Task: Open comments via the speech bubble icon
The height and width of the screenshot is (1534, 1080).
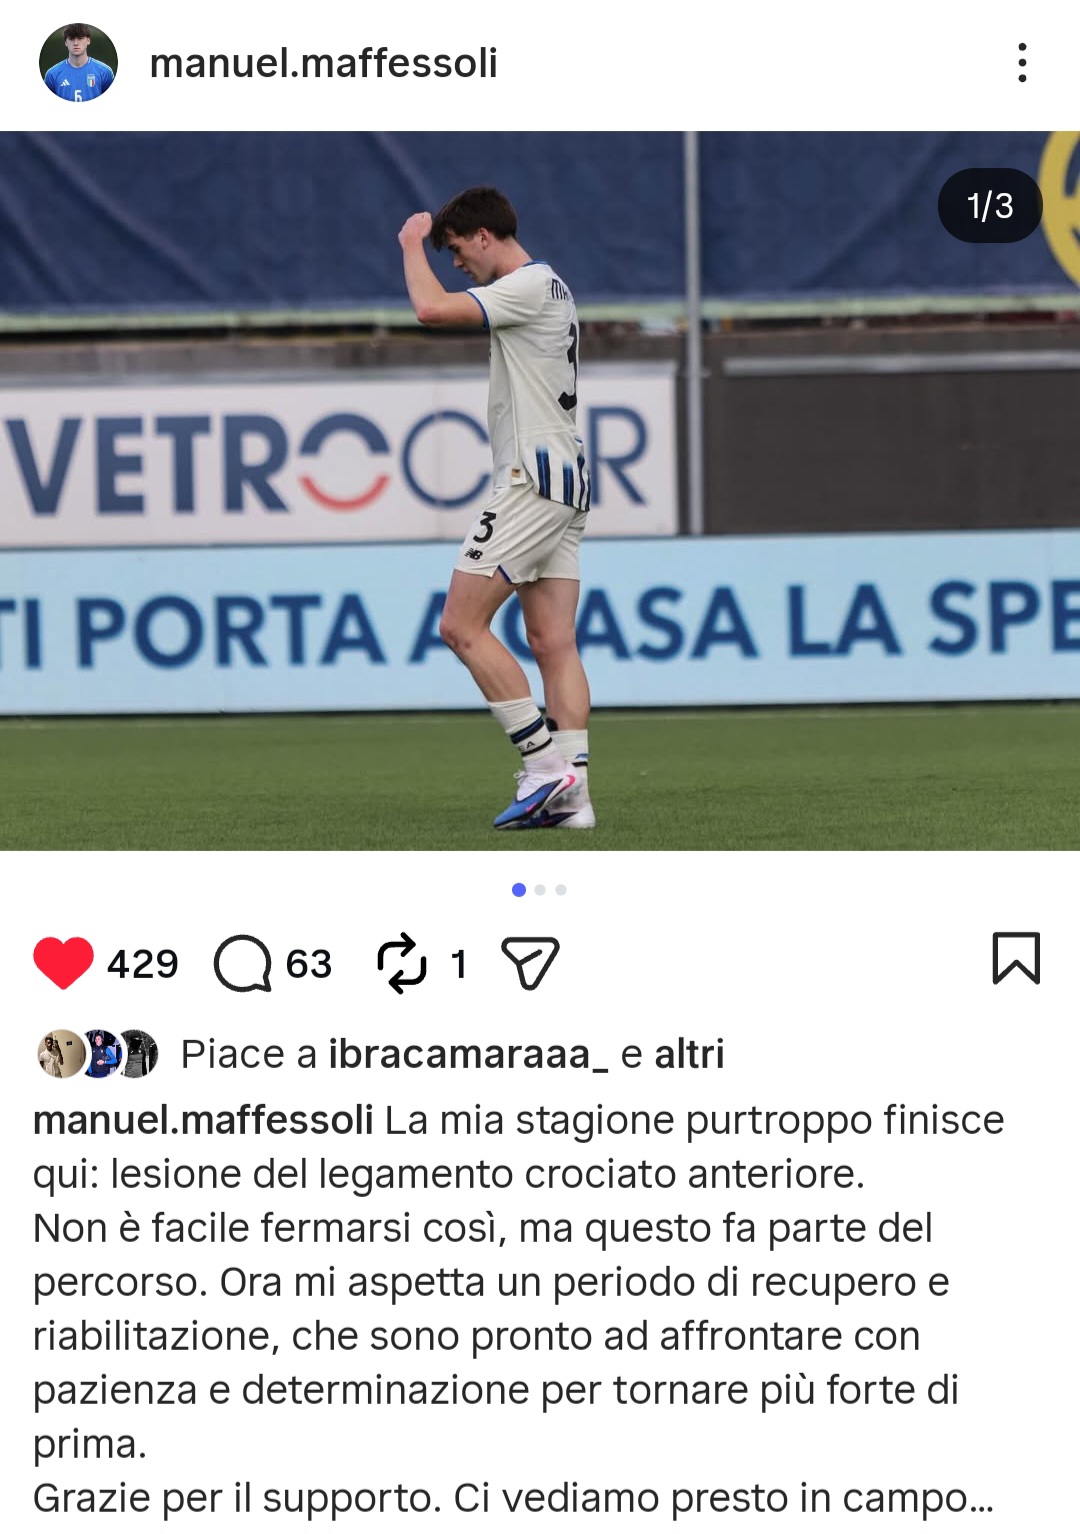Action: tap(243, 963)
